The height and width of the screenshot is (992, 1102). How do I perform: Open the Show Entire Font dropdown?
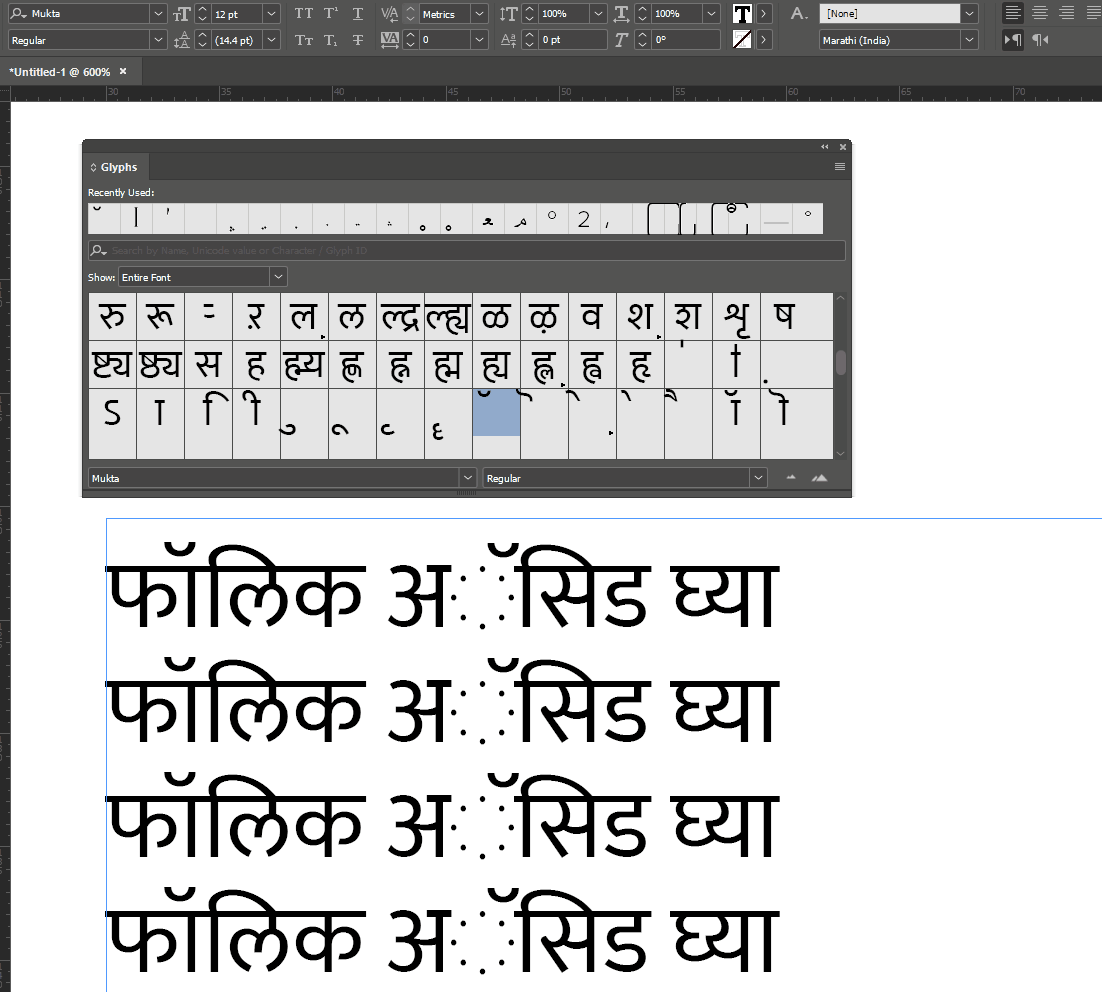(x=278, y=277)
